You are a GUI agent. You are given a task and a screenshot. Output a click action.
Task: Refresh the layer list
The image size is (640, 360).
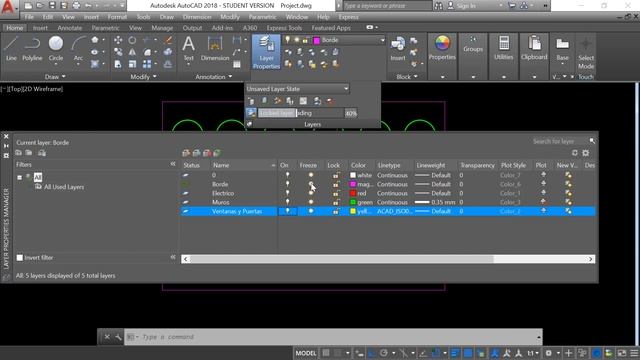point(575,153)
